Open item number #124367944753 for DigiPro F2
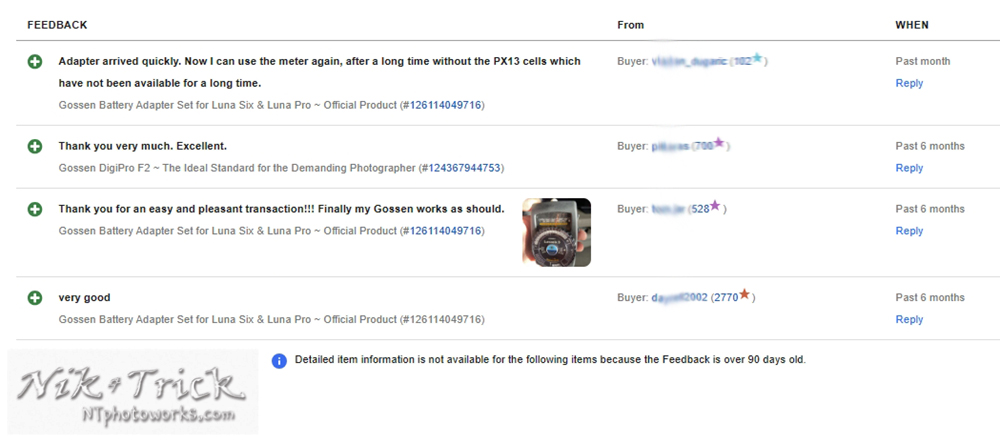The image size is (1000, 444). (x=464, y=168)
